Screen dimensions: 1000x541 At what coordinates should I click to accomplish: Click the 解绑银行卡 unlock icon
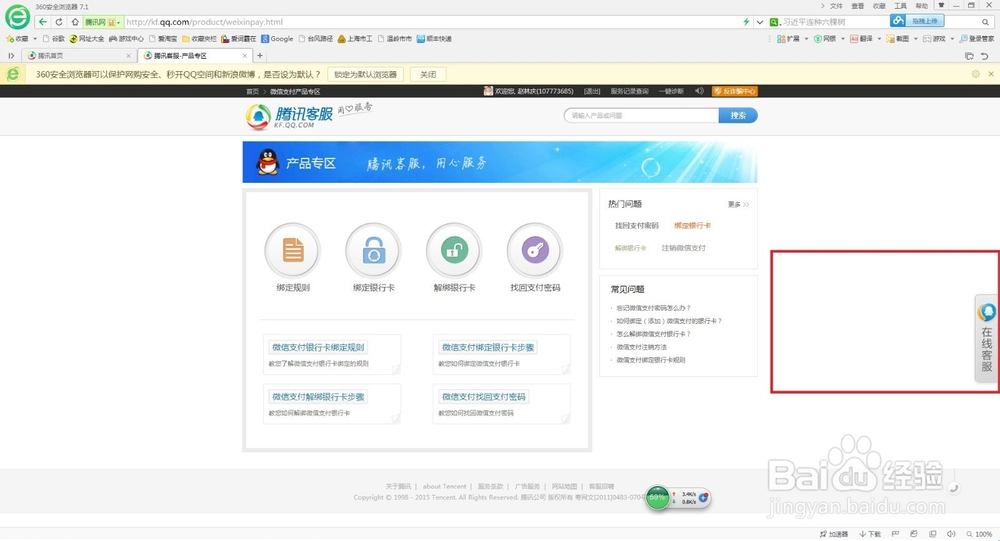click(454, 250)
